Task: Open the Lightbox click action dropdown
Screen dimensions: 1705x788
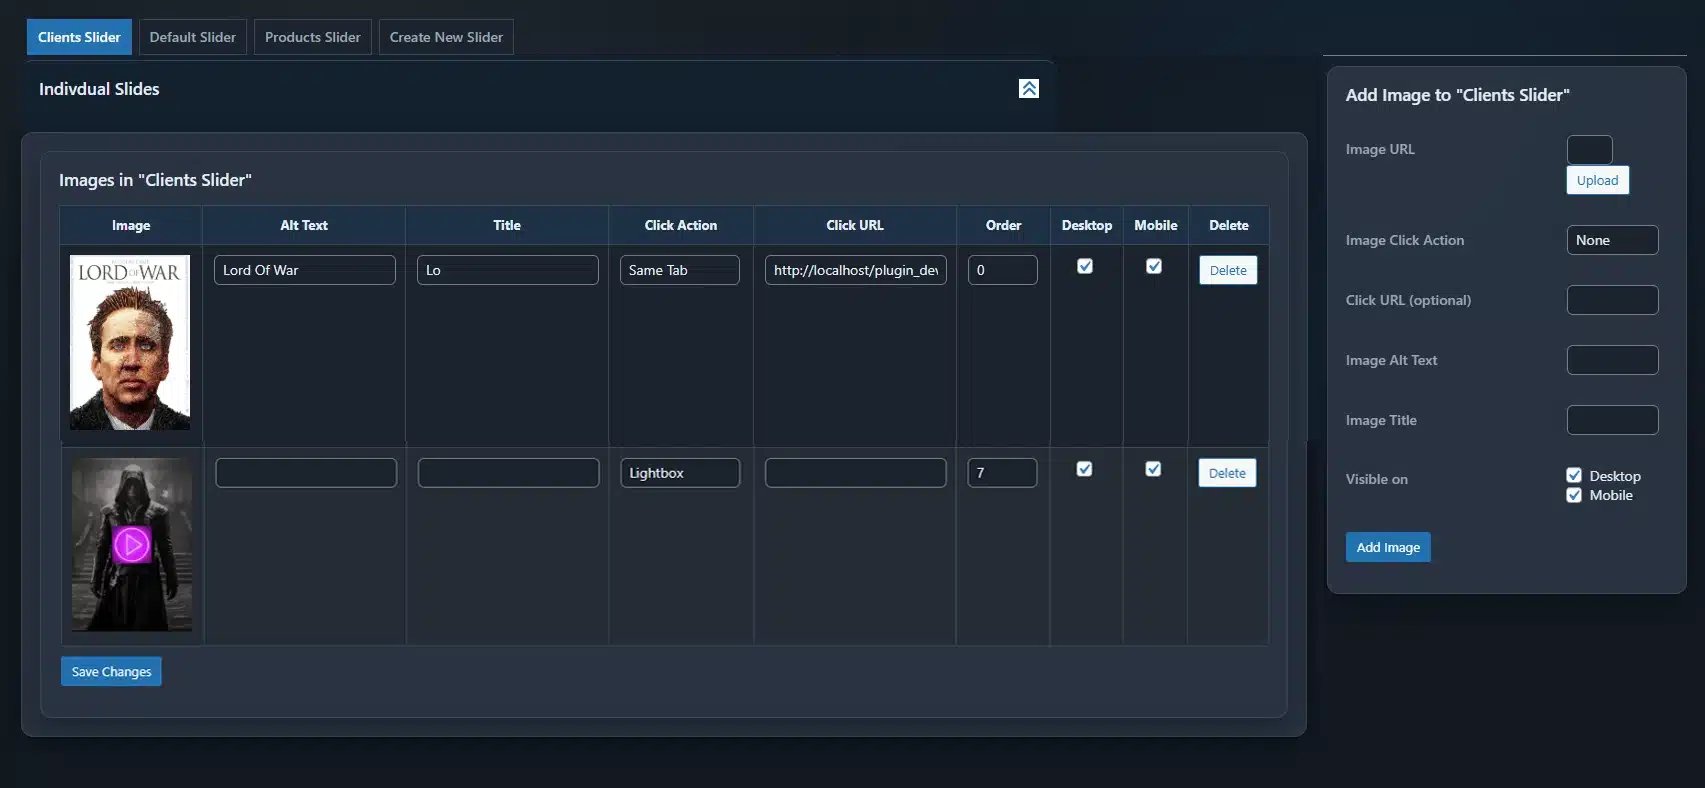Action: [x=679, y=473]
